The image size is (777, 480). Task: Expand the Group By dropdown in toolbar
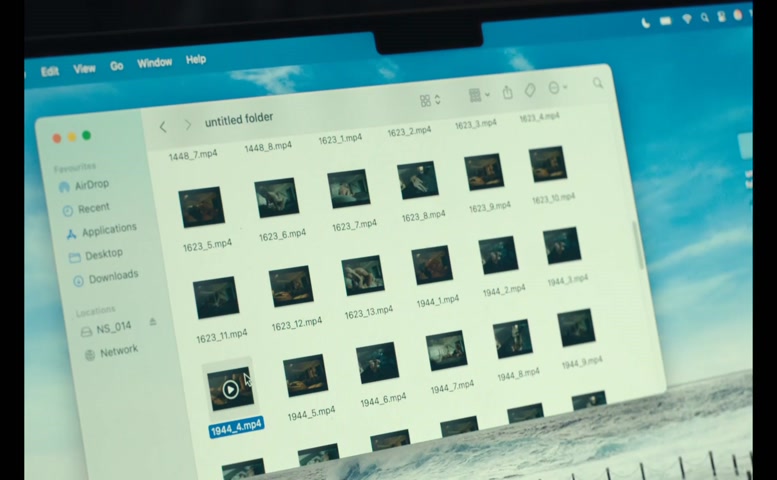(x=479, y=95)
